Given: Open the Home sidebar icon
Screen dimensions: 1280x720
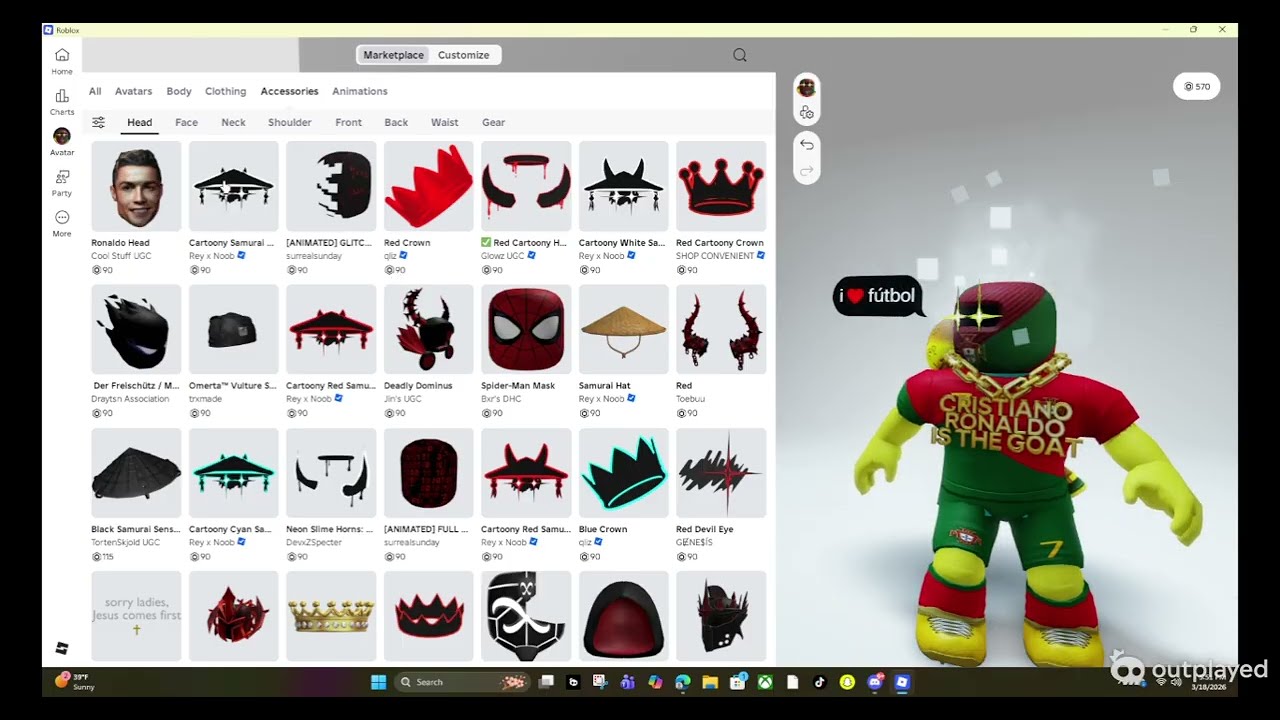Looking at the screenshot, I should point(62,55).
